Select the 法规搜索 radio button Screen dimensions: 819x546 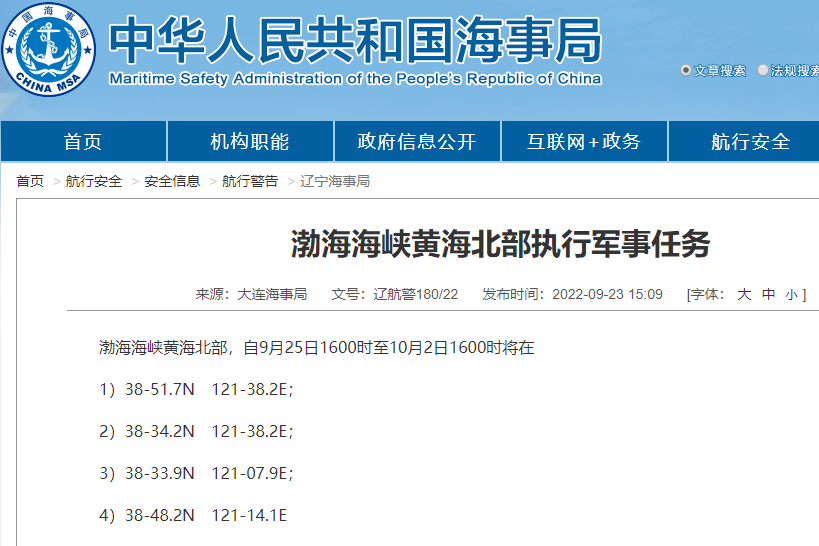tap(763, 70)
